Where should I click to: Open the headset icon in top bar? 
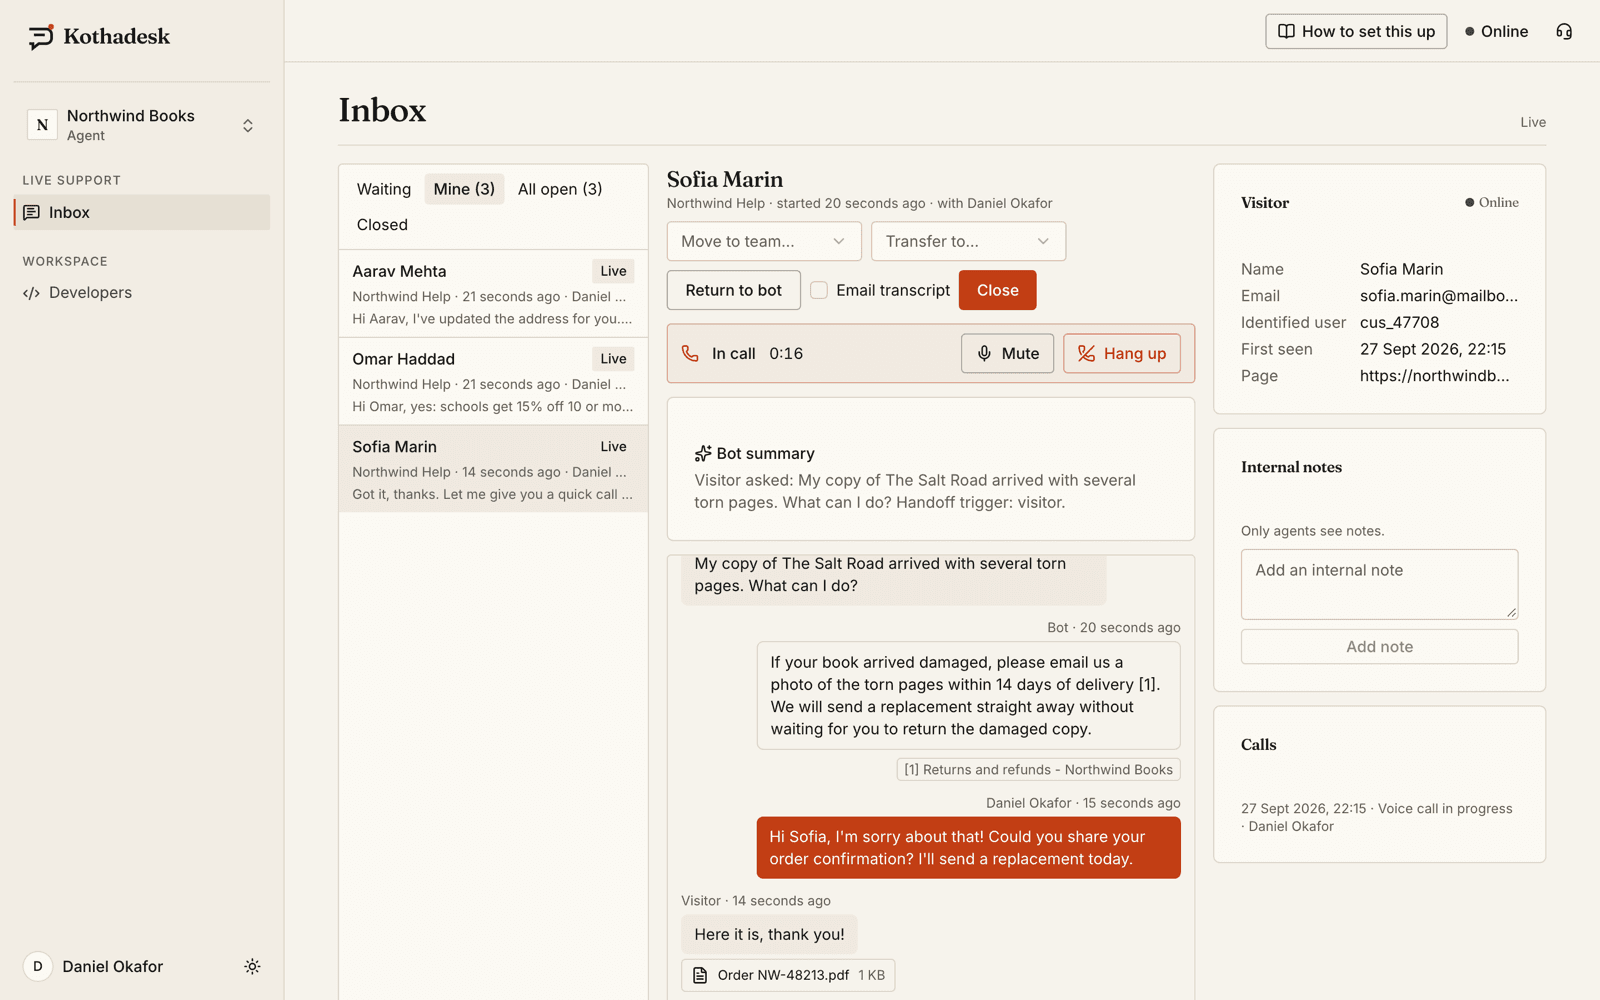click(x=1564, y=31)
